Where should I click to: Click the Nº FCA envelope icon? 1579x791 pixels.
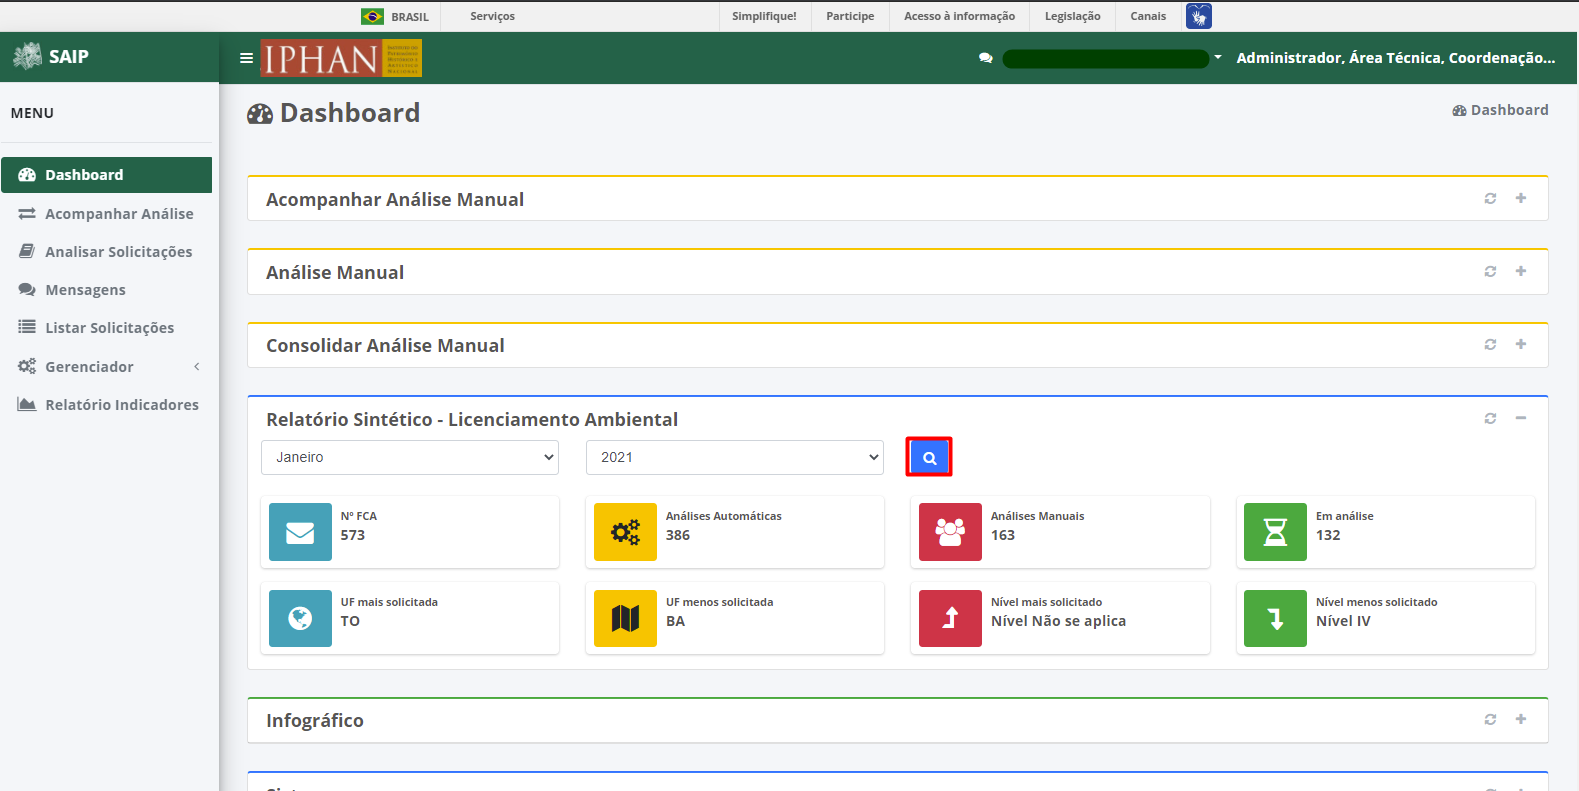[300, 532]
